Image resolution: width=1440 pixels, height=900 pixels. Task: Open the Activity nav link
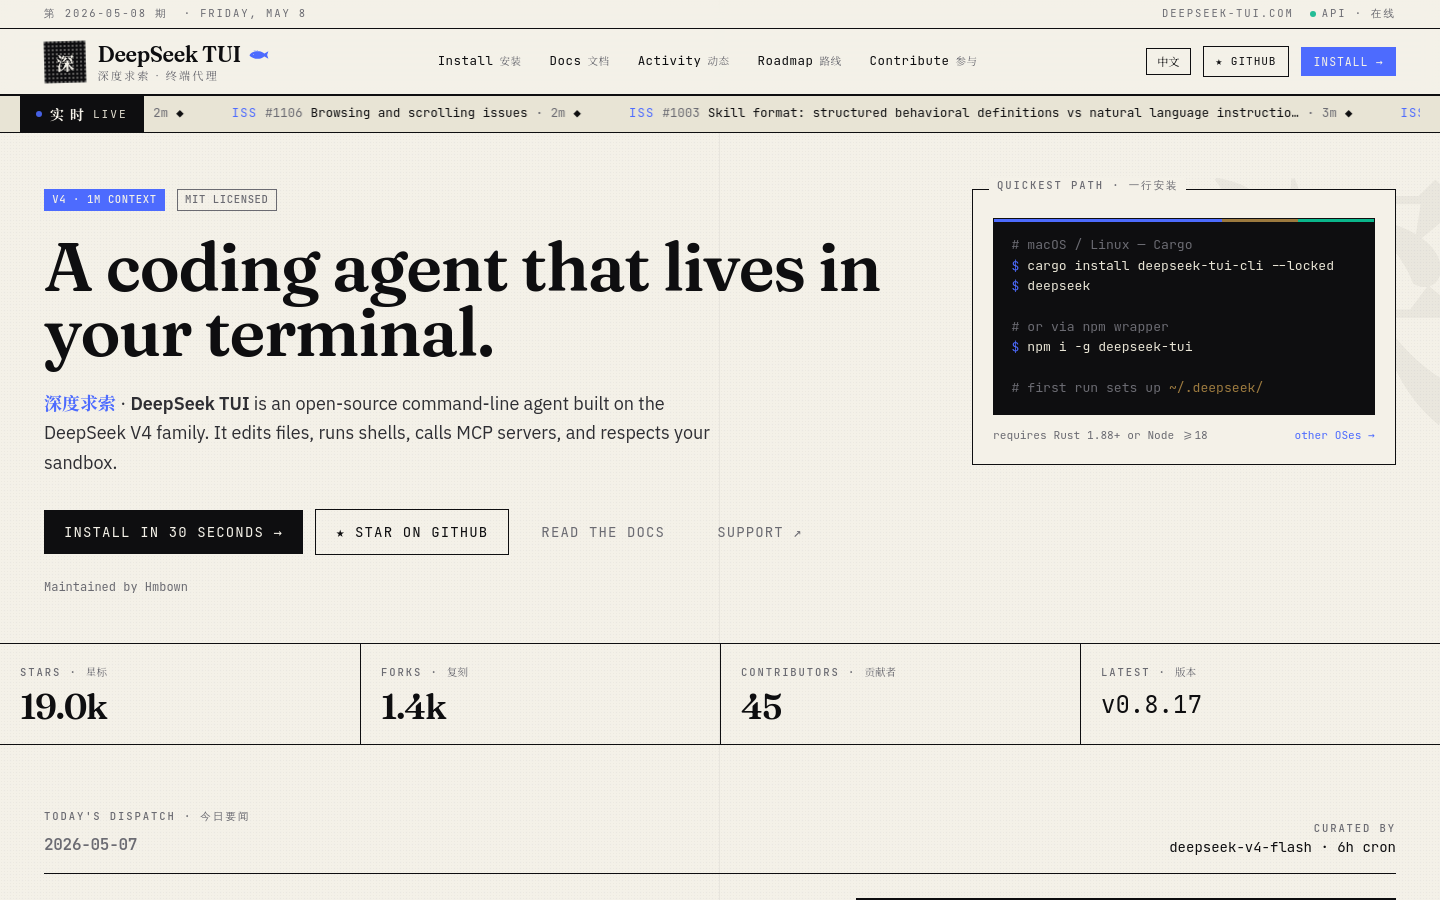(x=684, y=61)
